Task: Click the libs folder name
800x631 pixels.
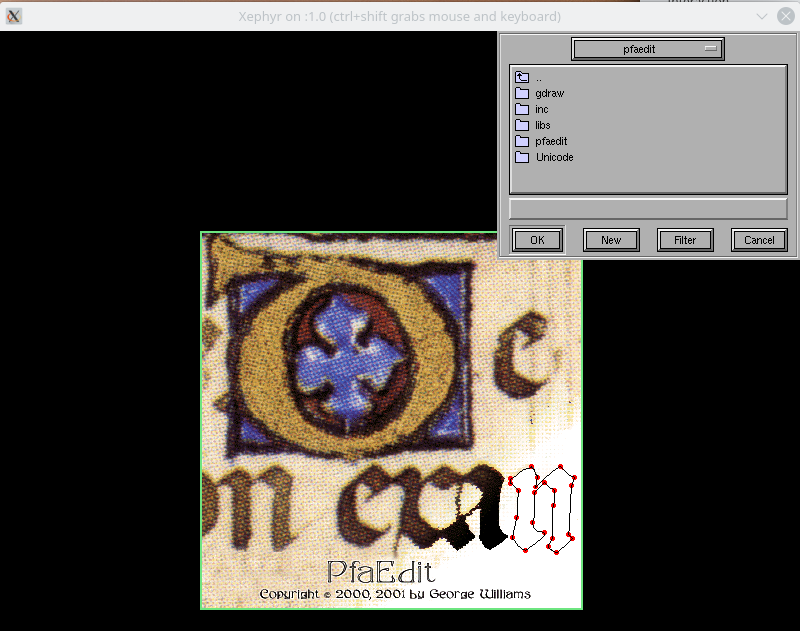Action: pos(543,125)
